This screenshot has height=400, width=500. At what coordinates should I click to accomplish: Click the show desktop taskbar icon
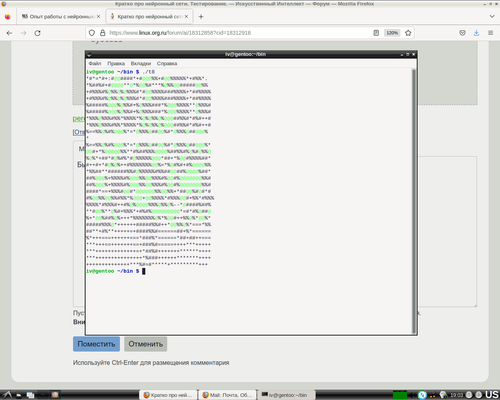pyautogui.click(x=31, y=395)
